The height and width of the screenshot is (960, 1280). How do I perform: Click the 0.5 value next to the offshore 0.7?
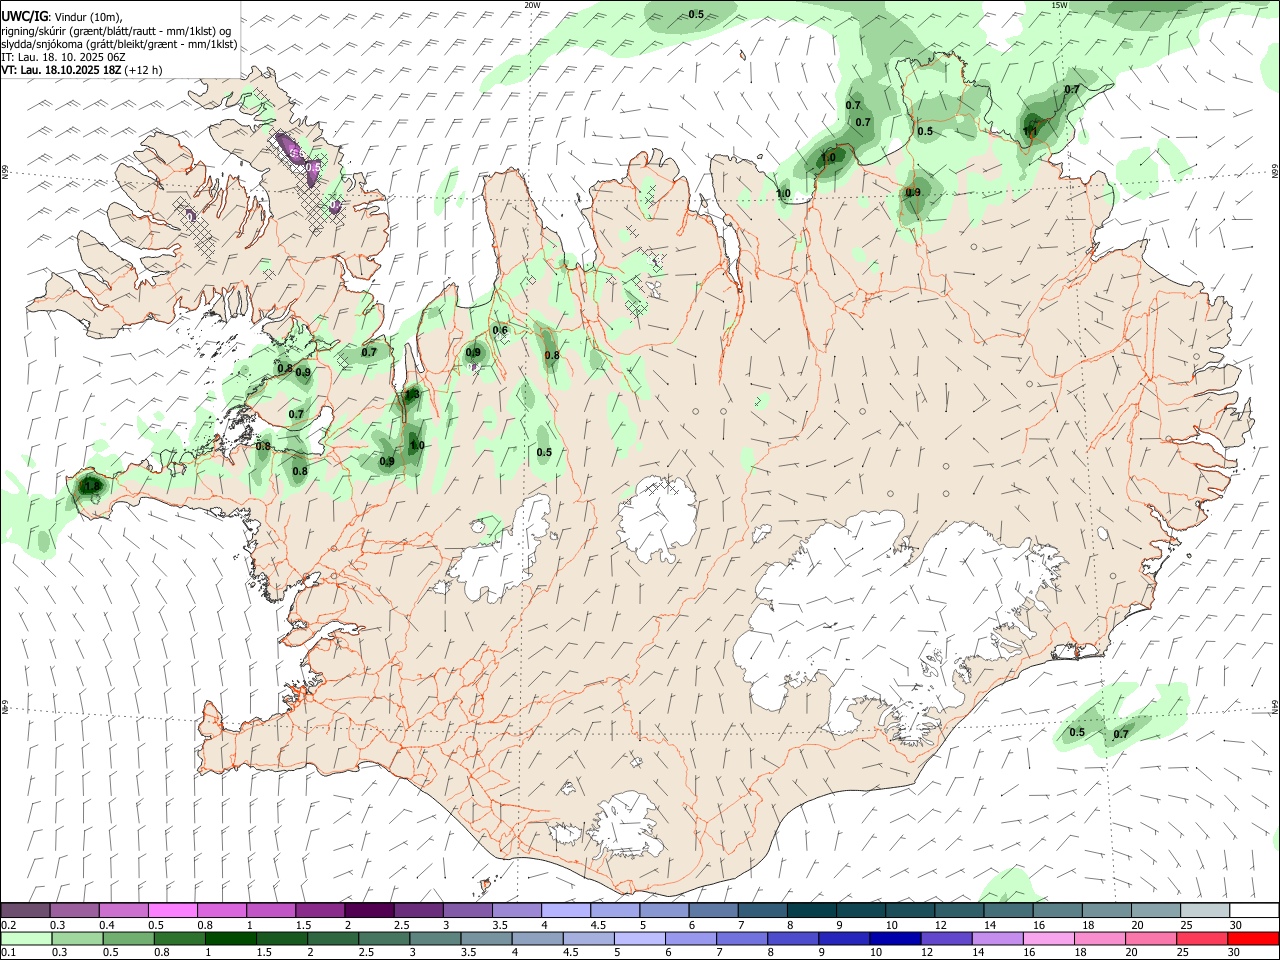(1077, 732)
